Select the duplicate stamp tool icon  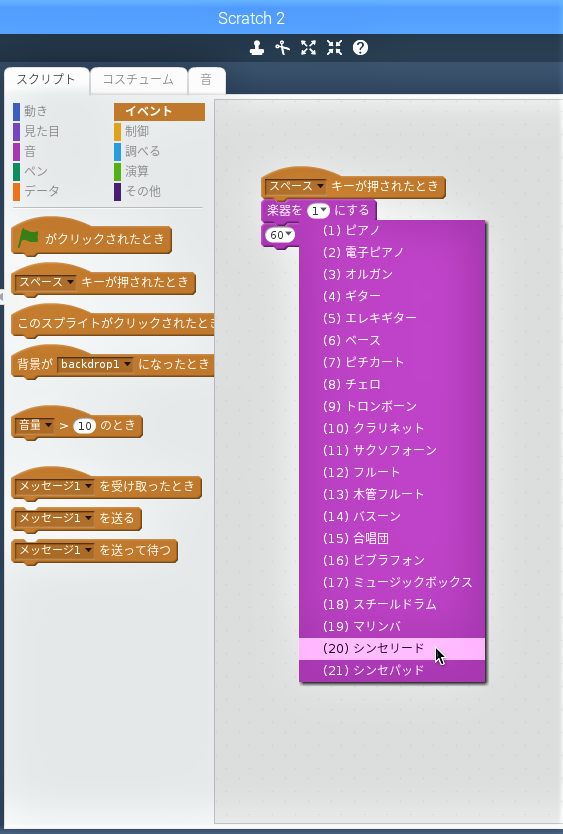[x=256, y=48]
